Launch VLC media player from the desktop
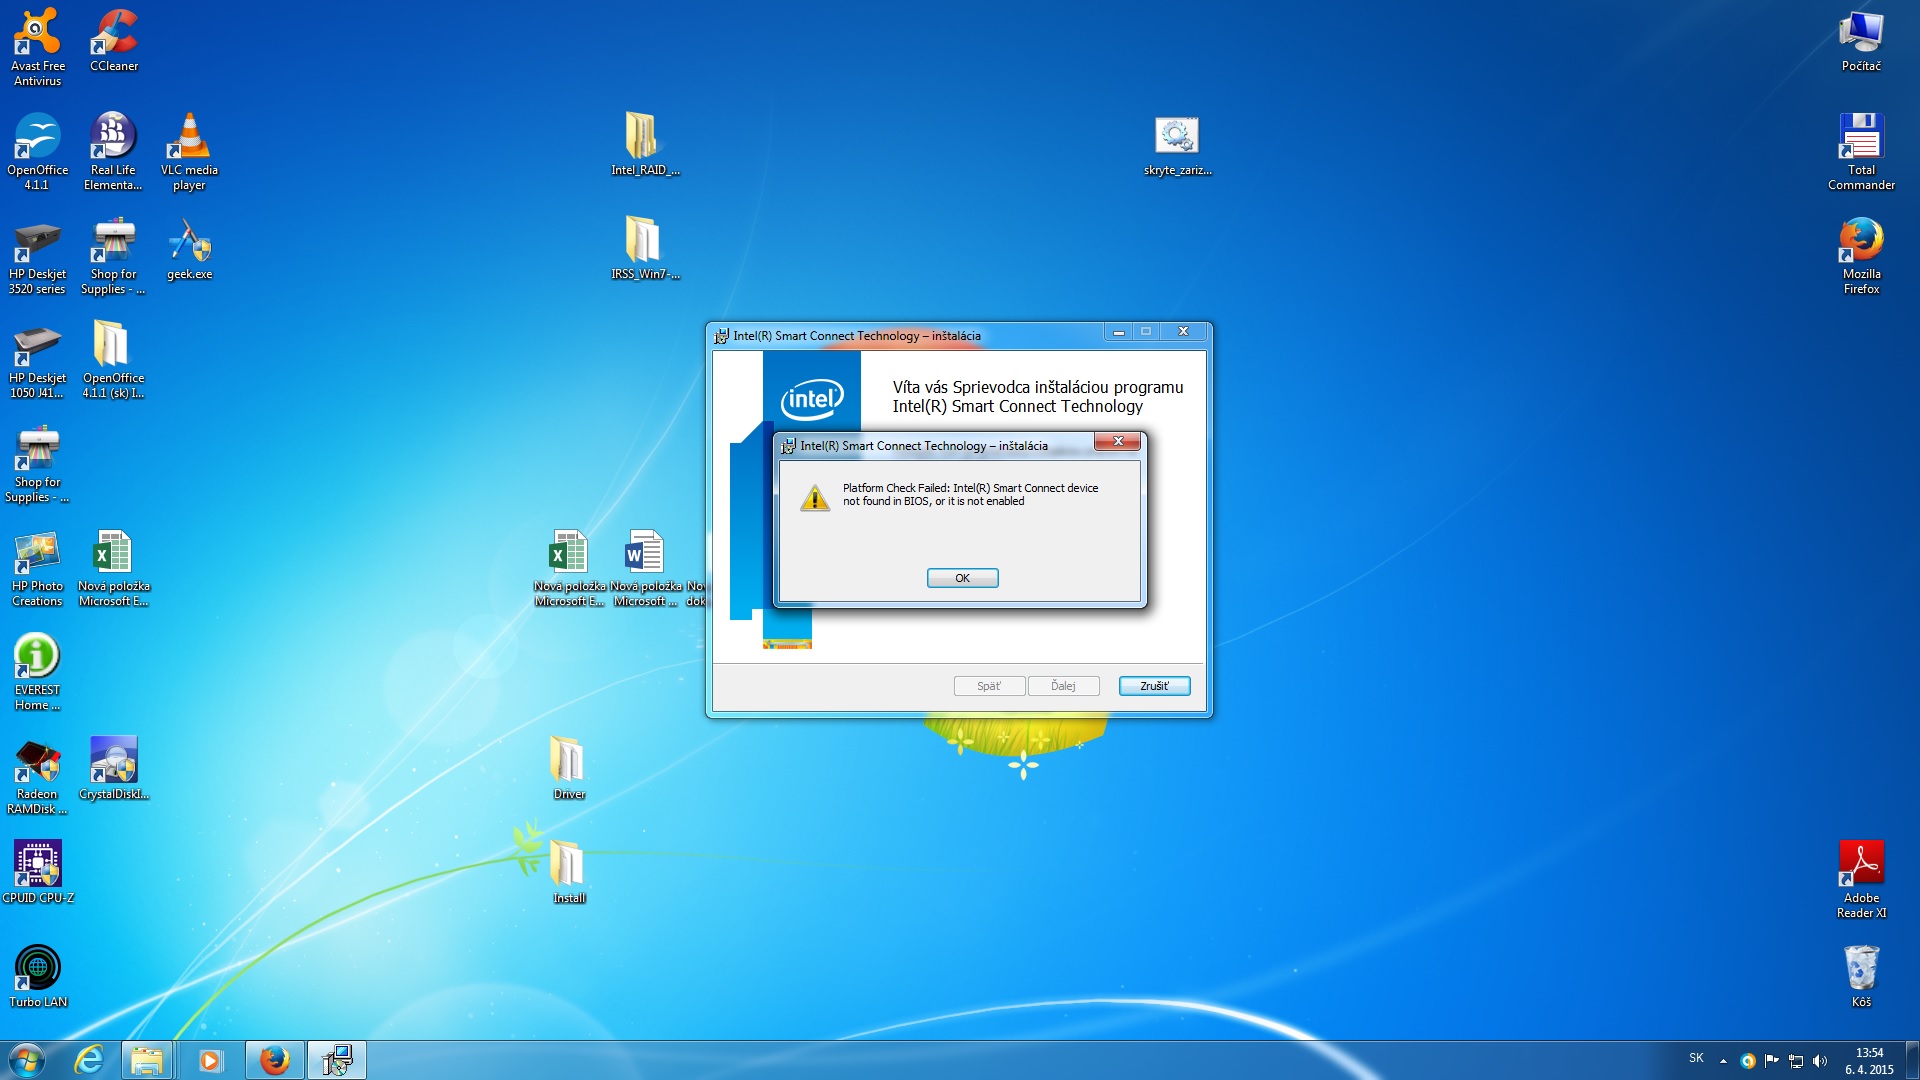 (x=189, y=138)
